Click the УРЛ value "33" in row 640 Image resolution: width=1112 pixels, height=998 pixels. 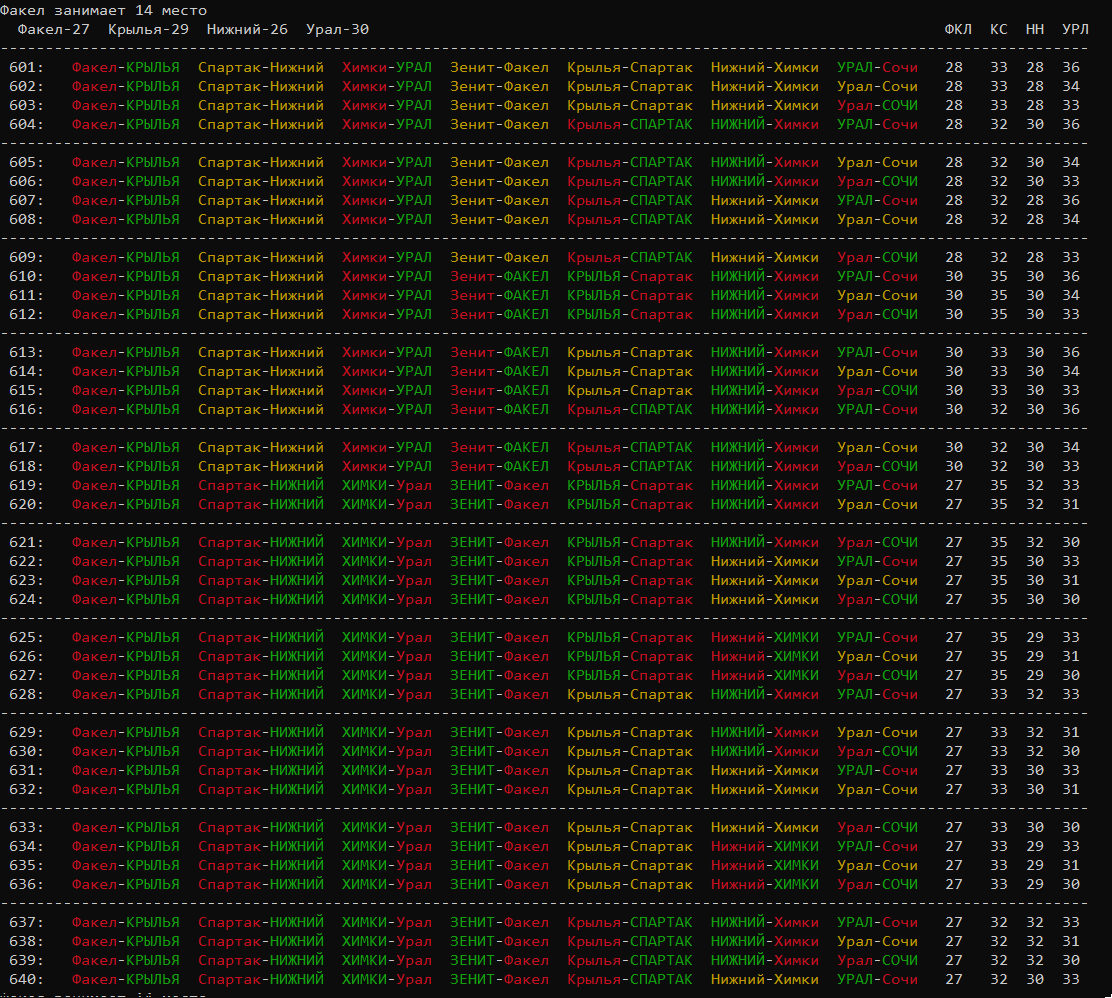click(1071, 980)
